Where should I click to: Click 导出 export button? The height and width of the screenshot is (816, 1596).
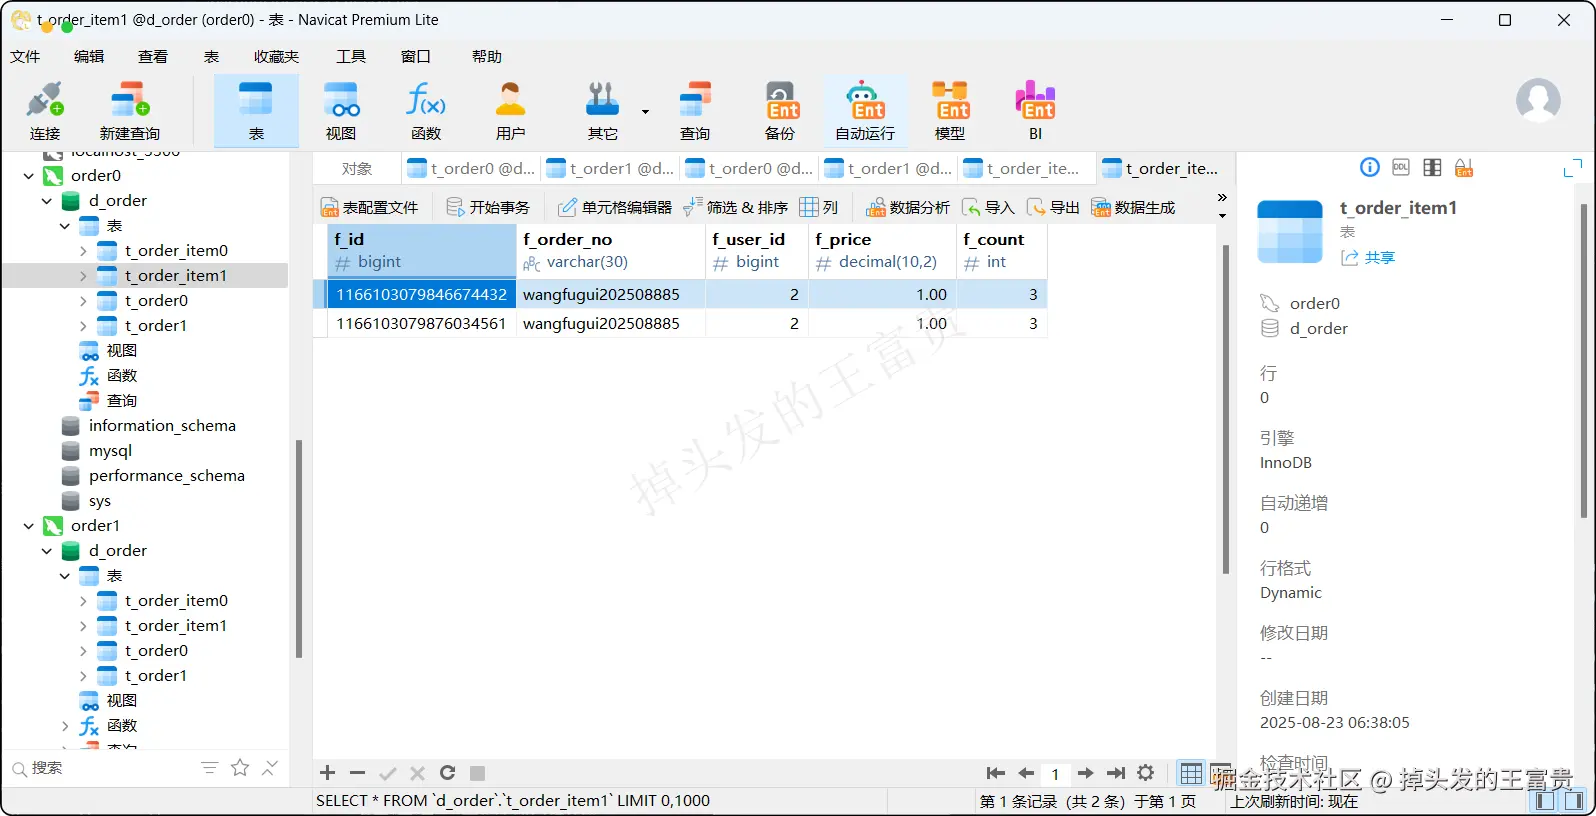pyautogui.click(x=1053, y=207)
